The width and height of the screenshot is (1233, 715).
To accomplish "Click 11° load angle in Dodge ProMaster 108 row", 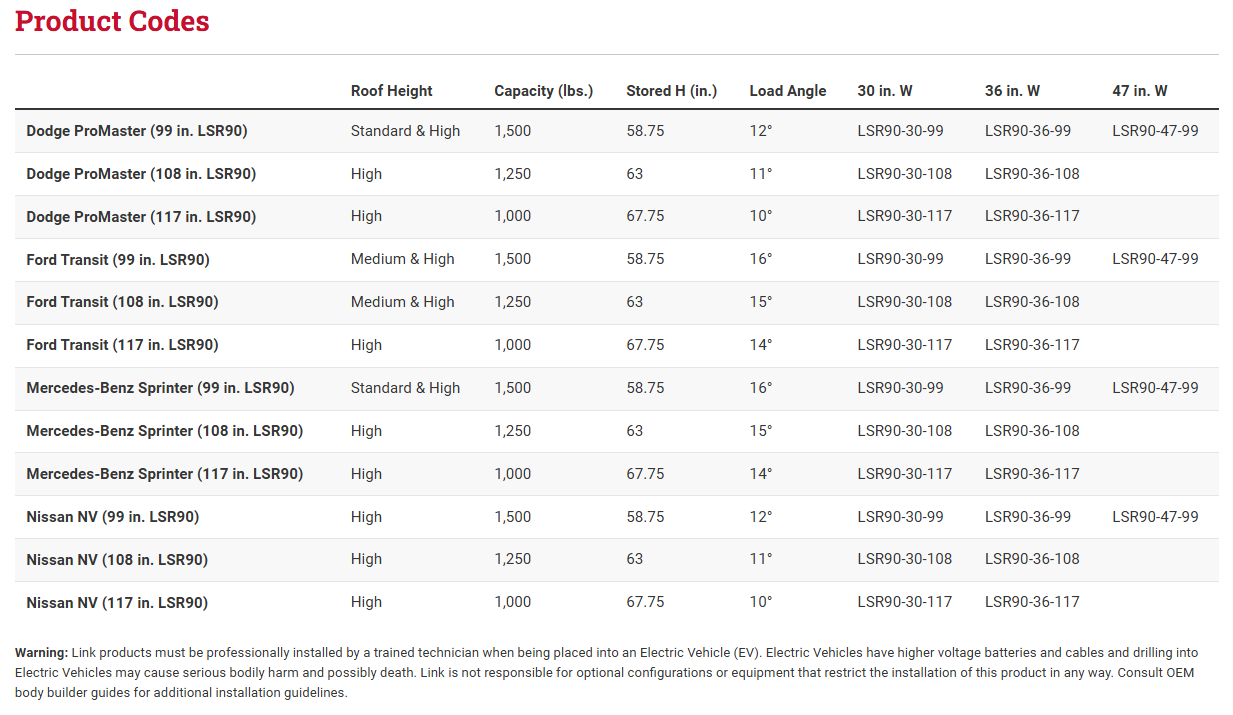I will pos(761,174).
